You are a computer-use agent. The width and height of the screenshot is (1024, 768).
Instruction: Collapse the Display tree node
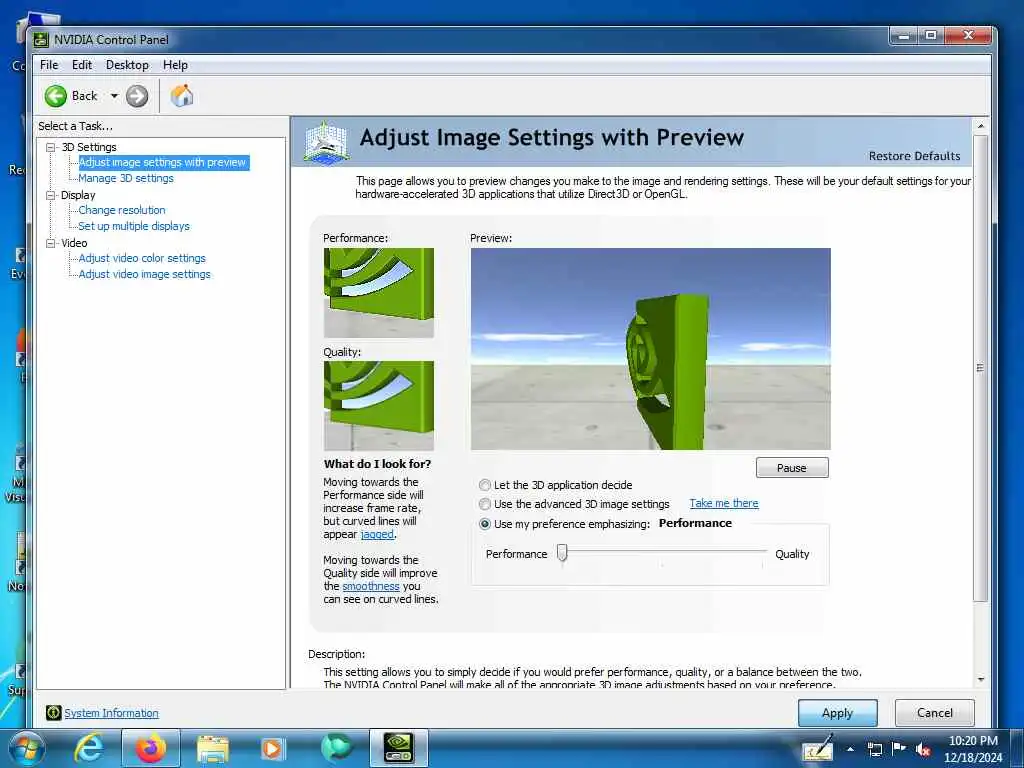[50, 195]
